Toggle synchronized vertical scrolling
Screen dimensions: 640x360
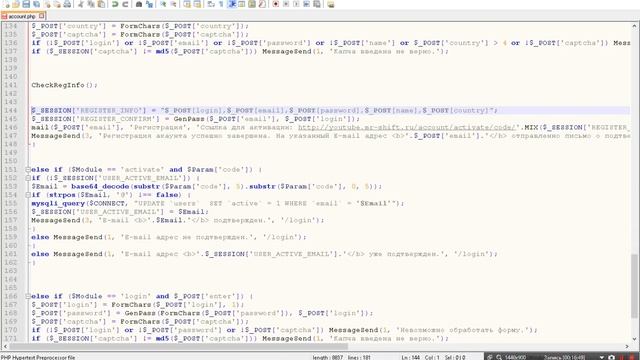click(187, 4)
